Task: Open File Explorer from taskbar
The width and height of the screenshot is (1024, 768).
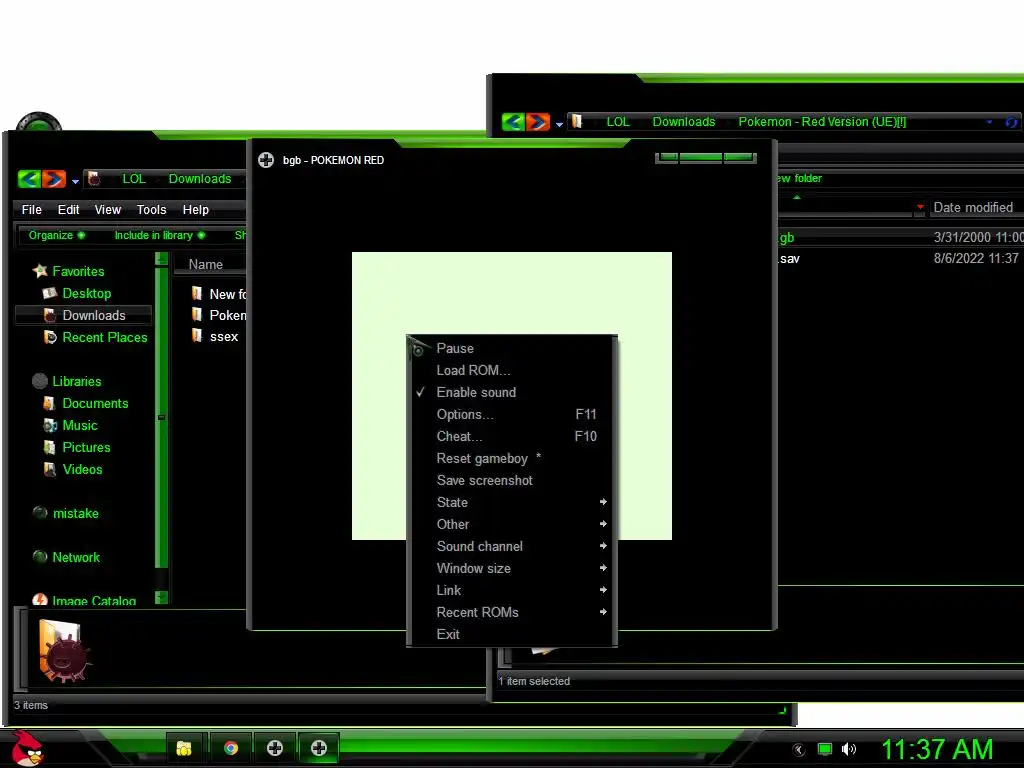Action: 184,748
